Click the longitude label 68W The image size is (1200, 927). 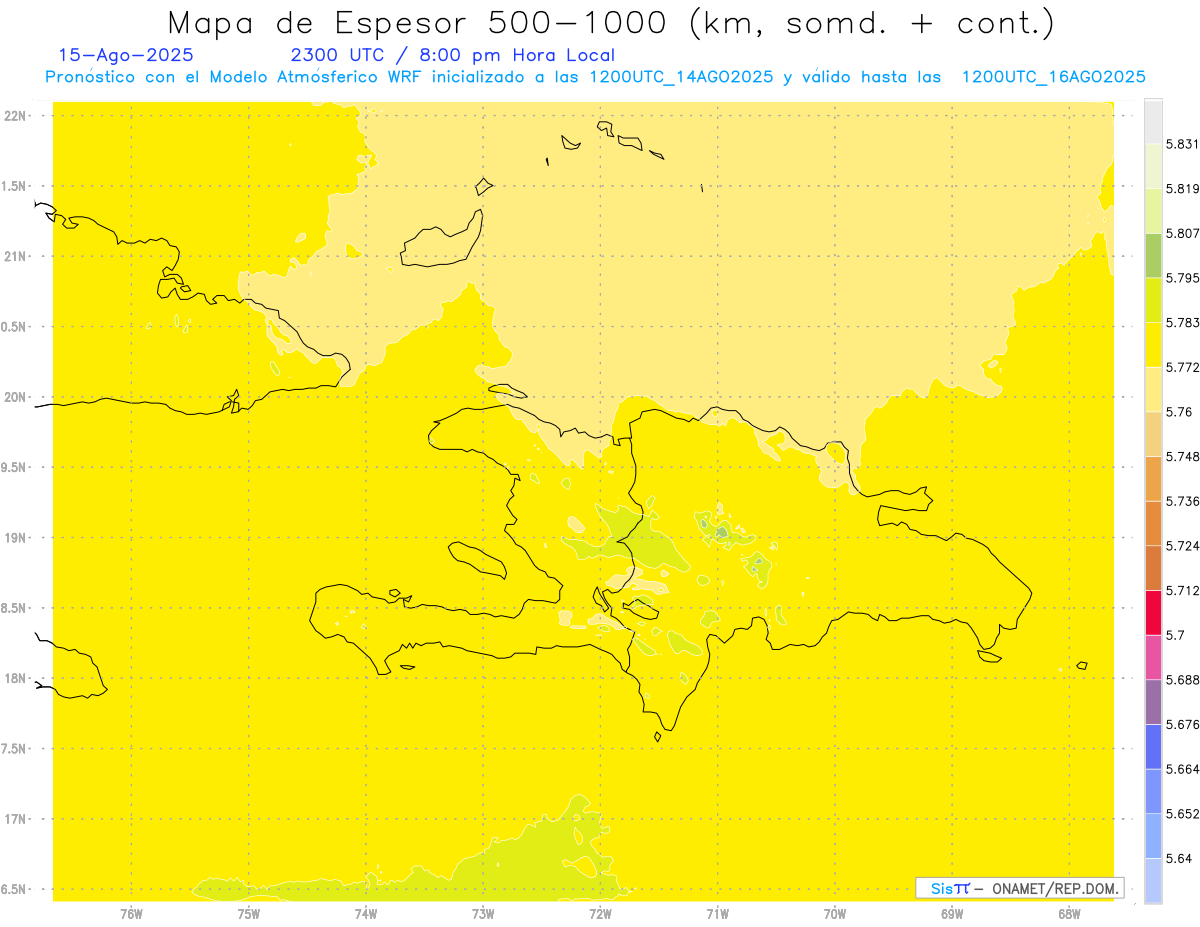pyautogui.click(x=1068, y=913)
